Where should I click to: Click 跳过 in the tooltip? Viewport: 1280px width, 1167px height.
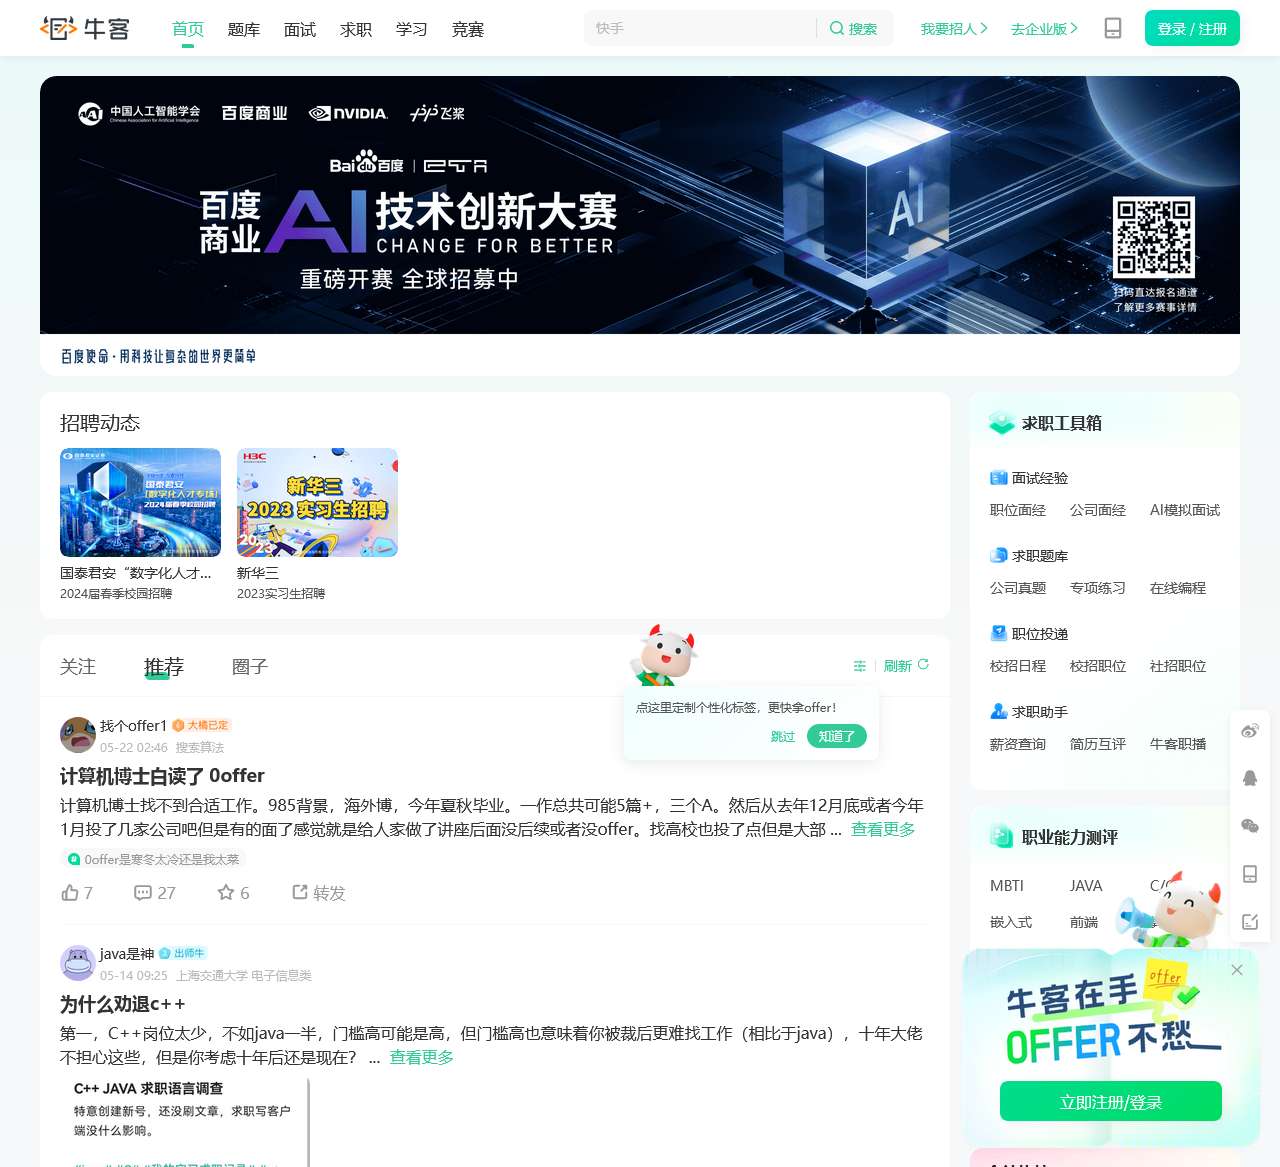tap(783, 736)
